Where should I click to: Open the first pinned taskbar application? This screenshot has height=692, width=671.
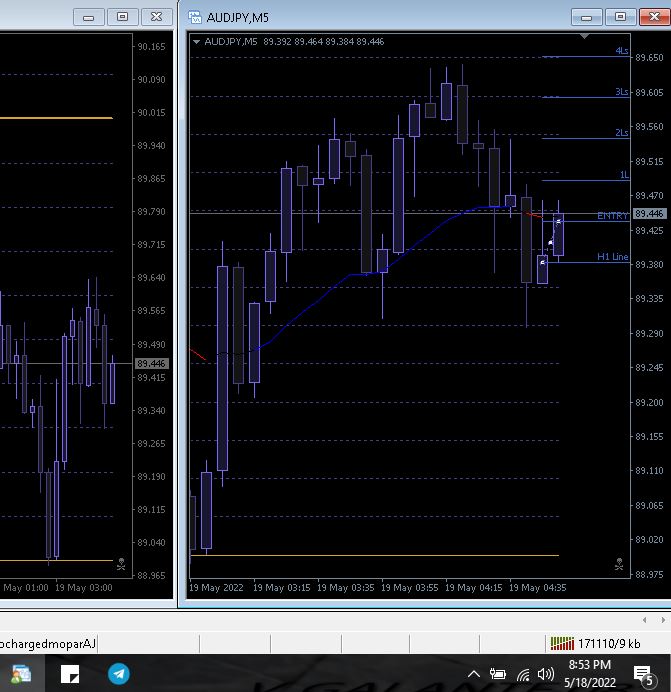coord(20,674)
